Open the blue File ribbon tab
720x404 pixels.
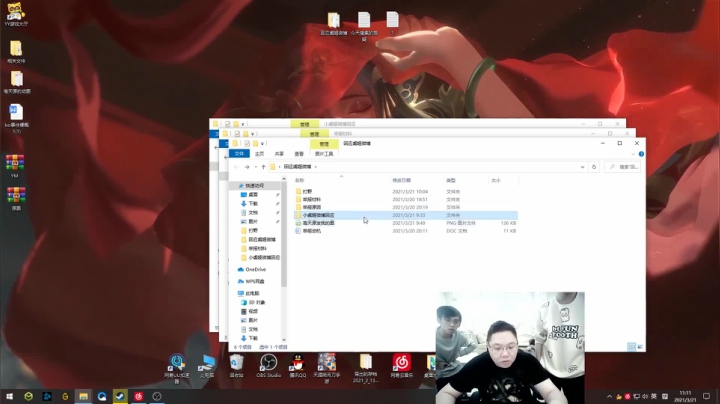(x=239, y=154)
